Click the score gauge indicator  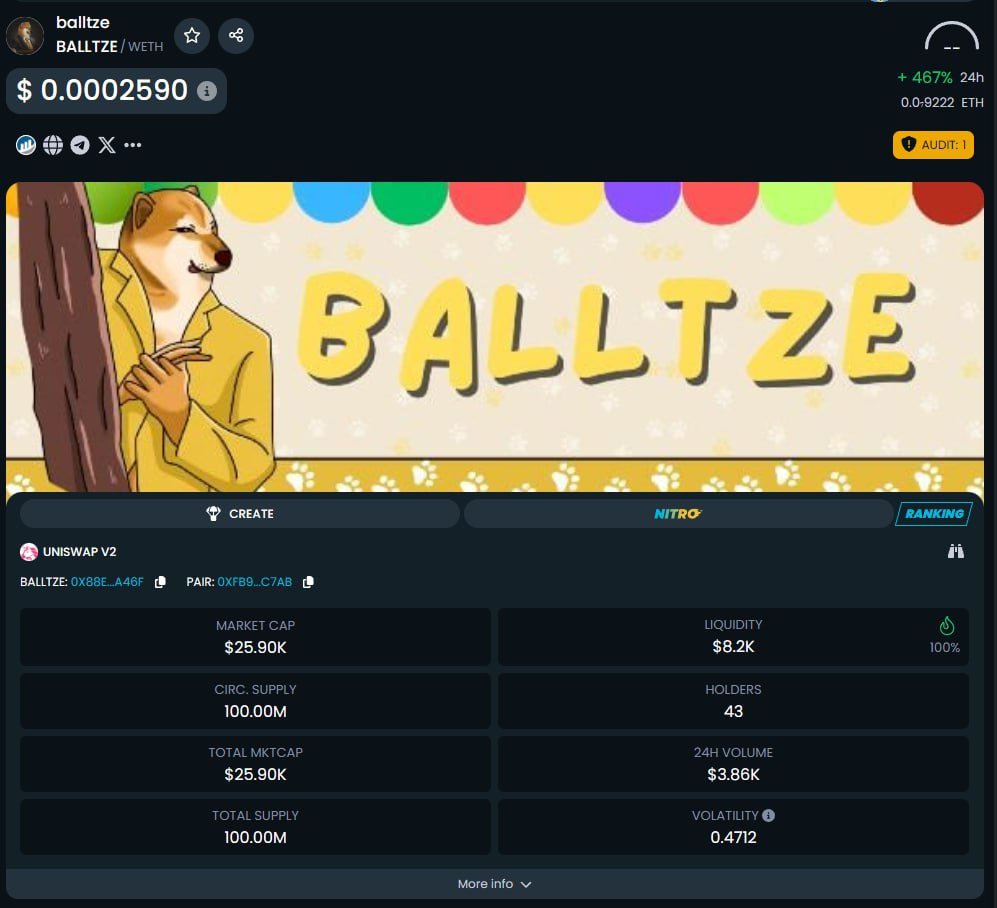951,37
